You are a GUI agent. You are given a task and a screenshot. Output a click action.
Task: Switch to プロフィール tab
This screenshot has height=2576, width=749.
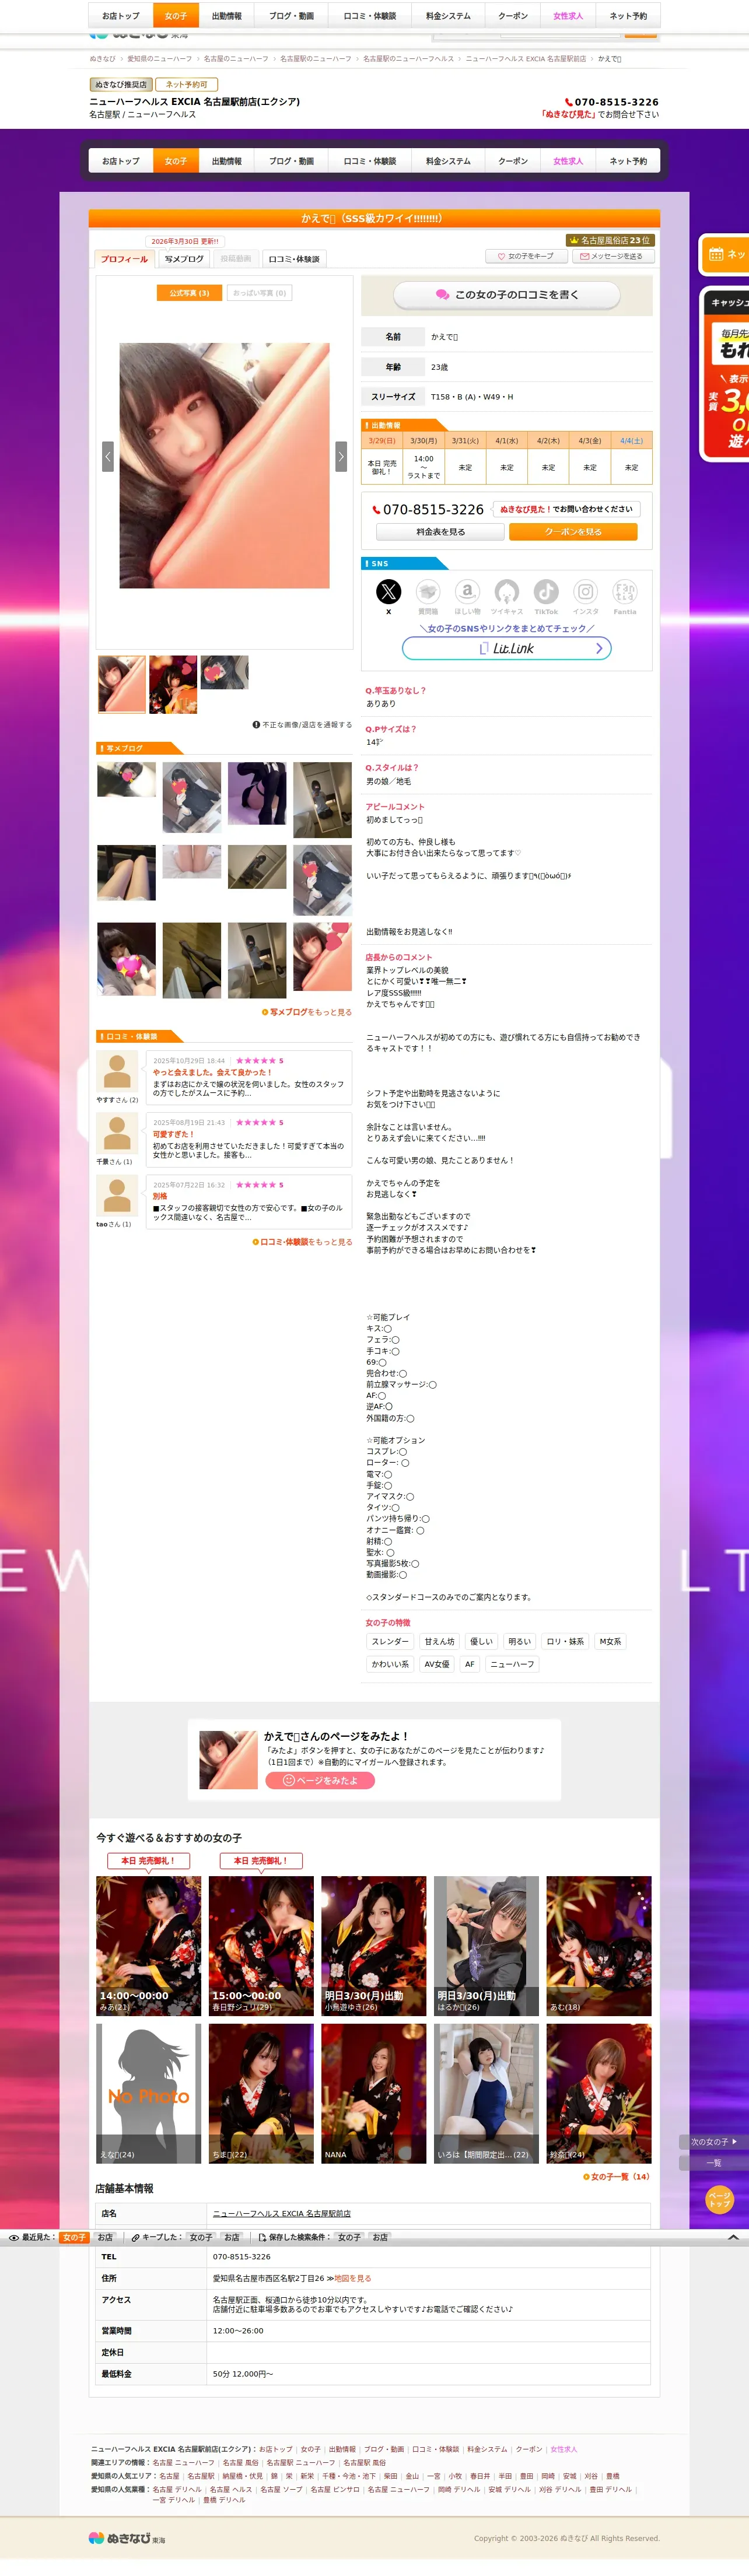pos(124,259)
